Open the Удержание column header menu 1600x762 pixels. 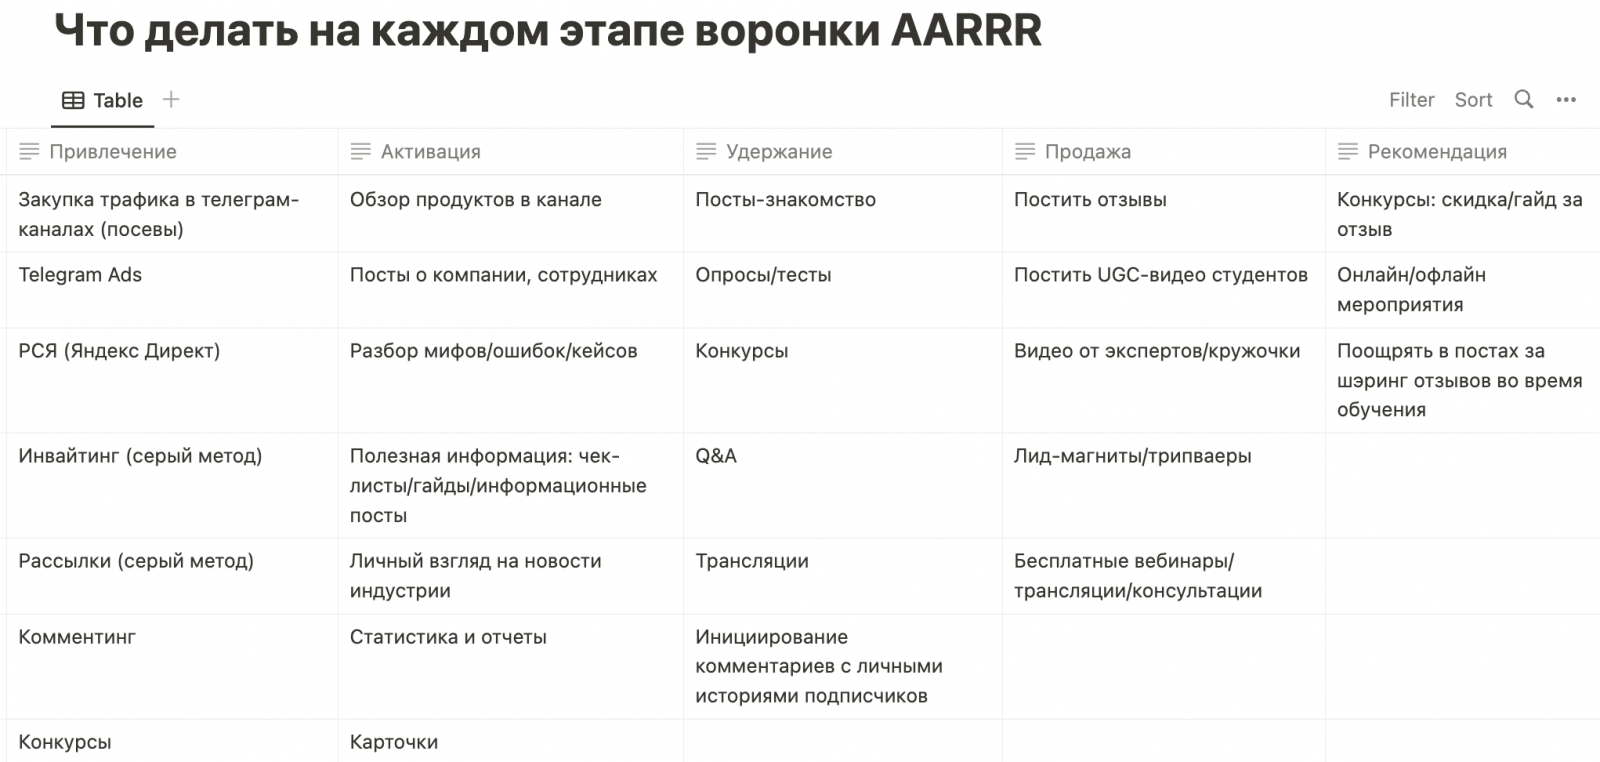click(x=843, y=152)
